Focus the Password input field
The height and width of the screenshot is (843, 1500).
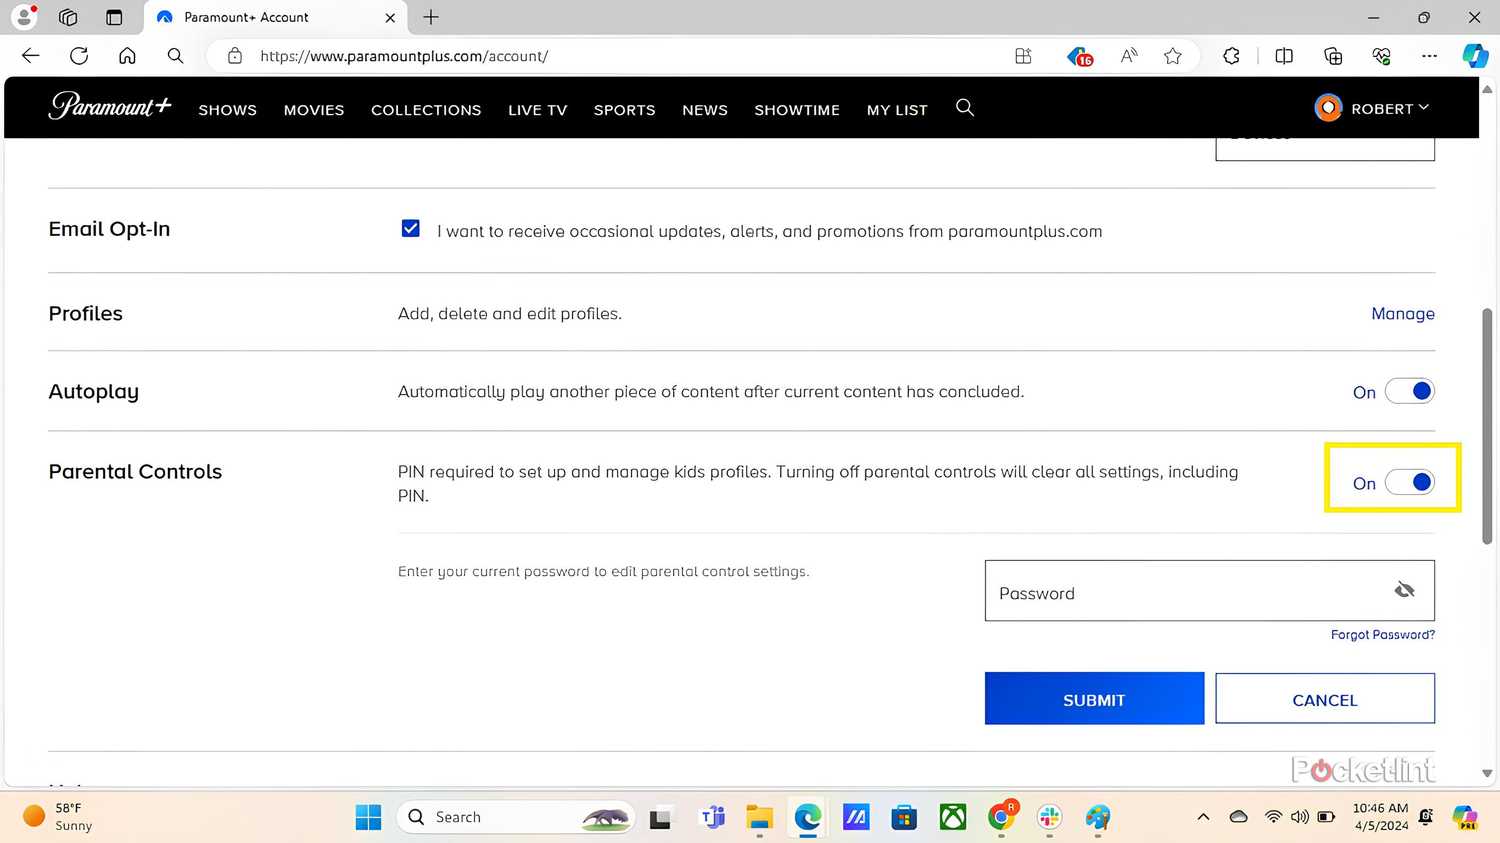tap(1210, 591)
